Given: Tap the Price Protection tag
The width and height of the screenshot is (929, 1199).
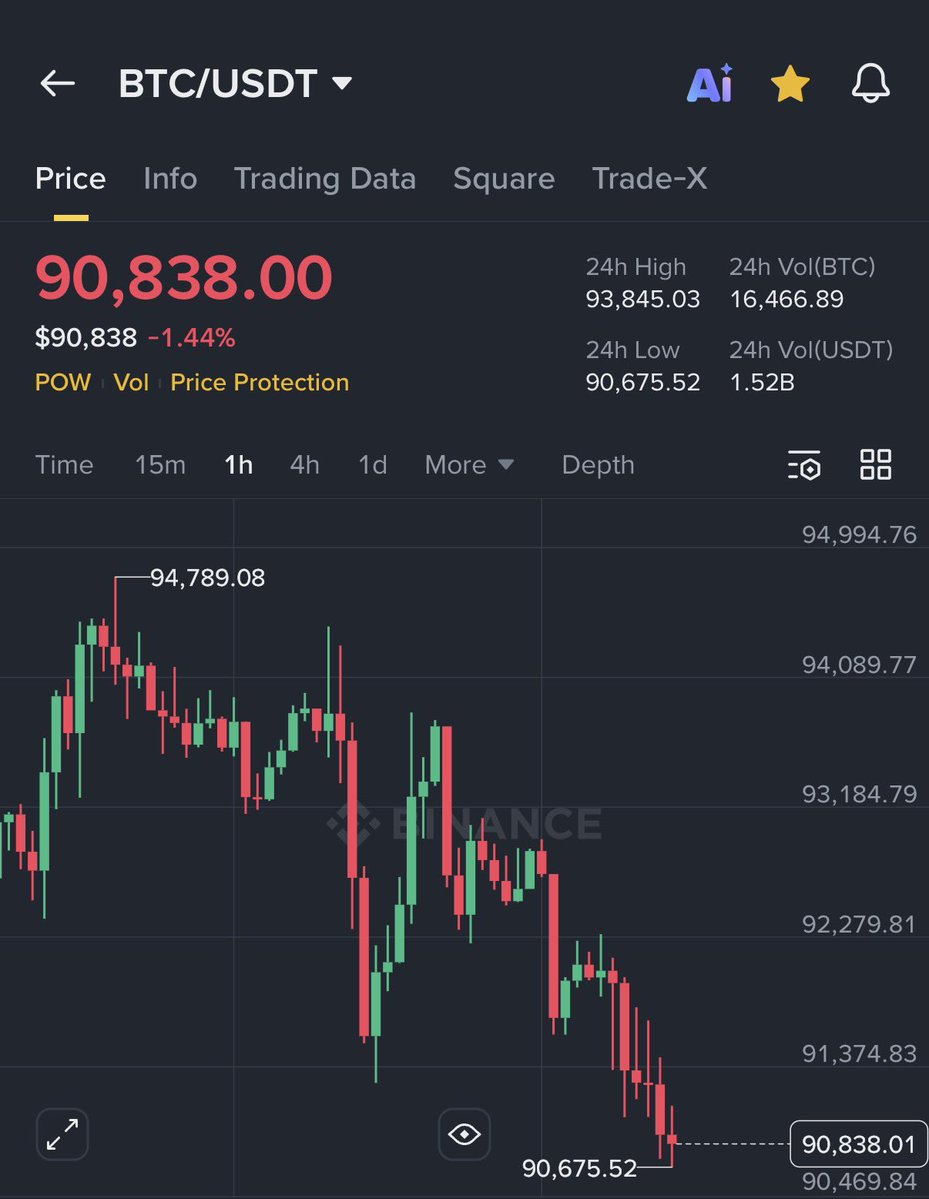Looking at the screenshot, I should point(260,383).
